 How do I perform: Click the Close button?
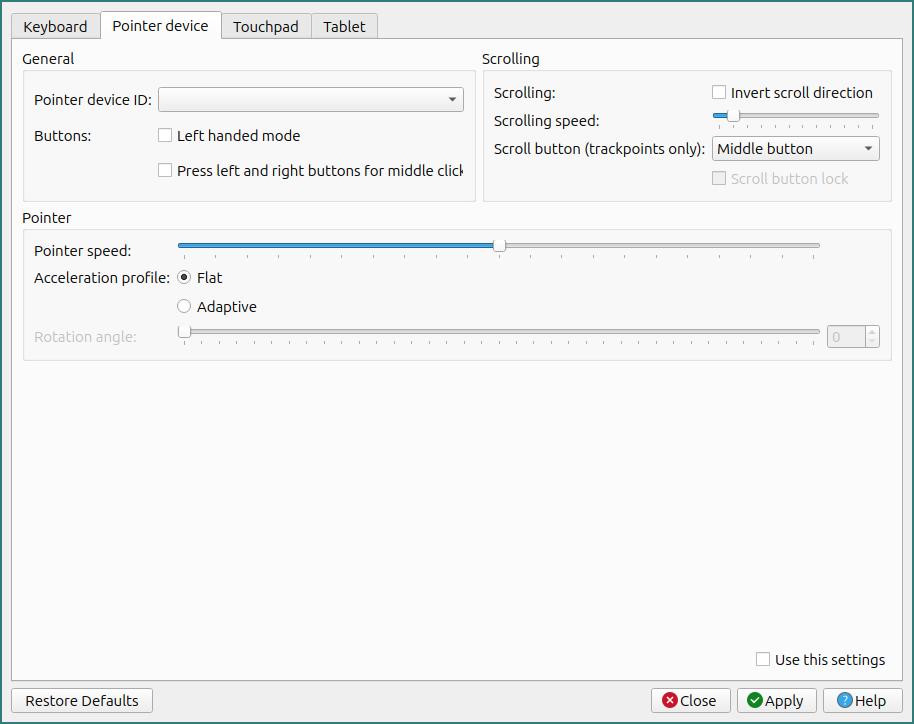coord(690,701)
